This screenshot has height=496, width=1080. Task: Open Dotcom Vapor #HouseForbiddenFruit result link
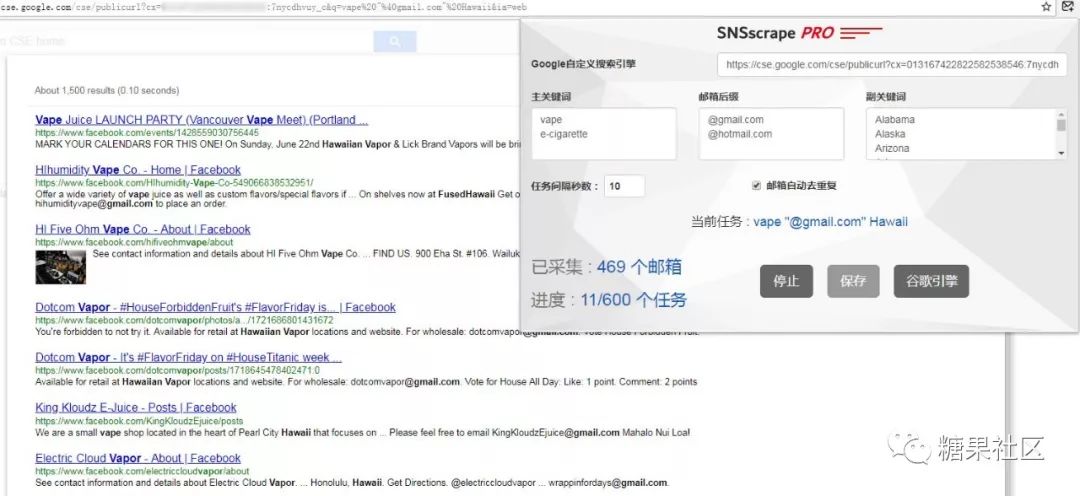(215, 307)
